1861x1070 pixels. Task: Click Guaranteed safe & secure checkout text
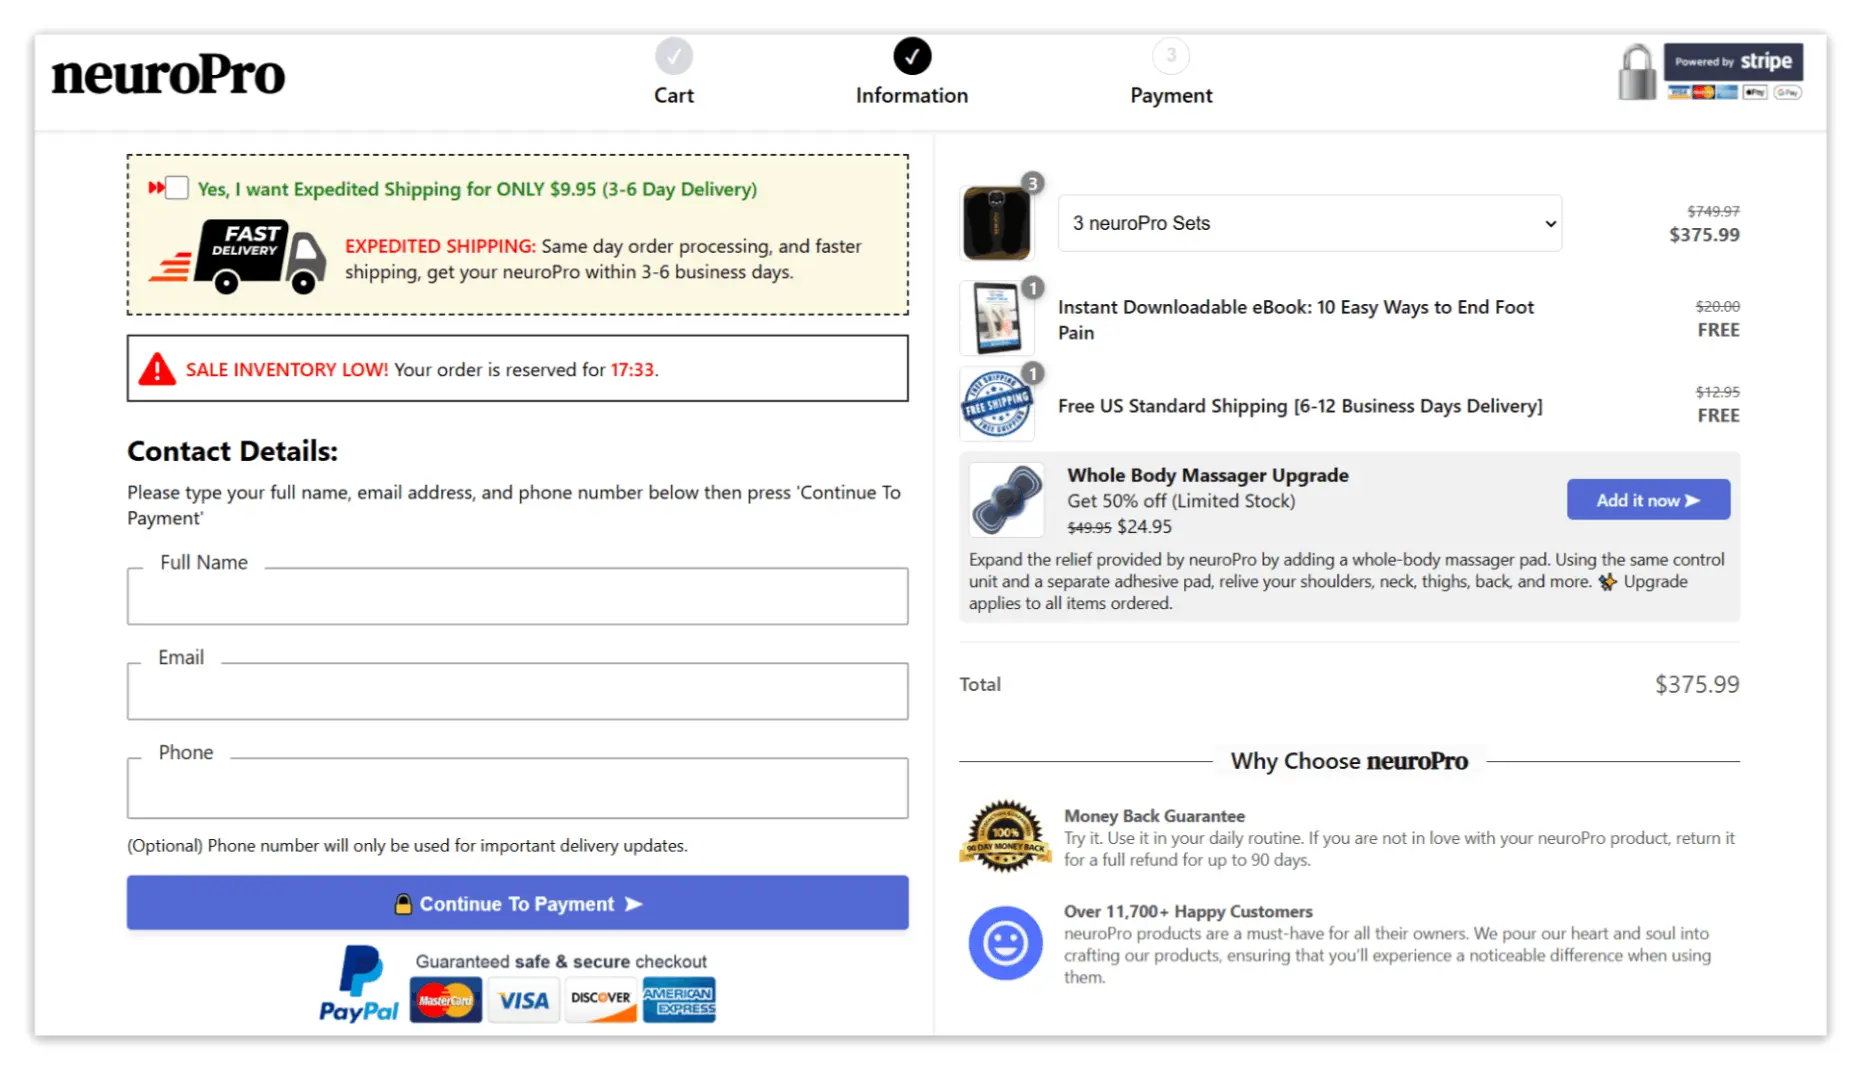pyautogui.click(x=561, y=961)
